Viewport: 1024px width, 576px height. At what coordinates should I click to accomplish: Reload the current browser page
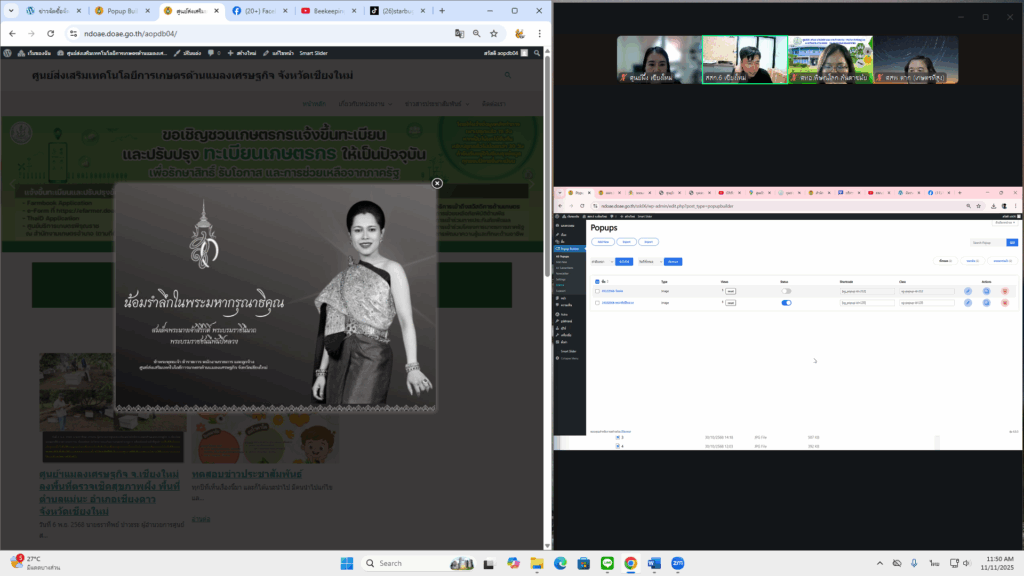[50, 33]
